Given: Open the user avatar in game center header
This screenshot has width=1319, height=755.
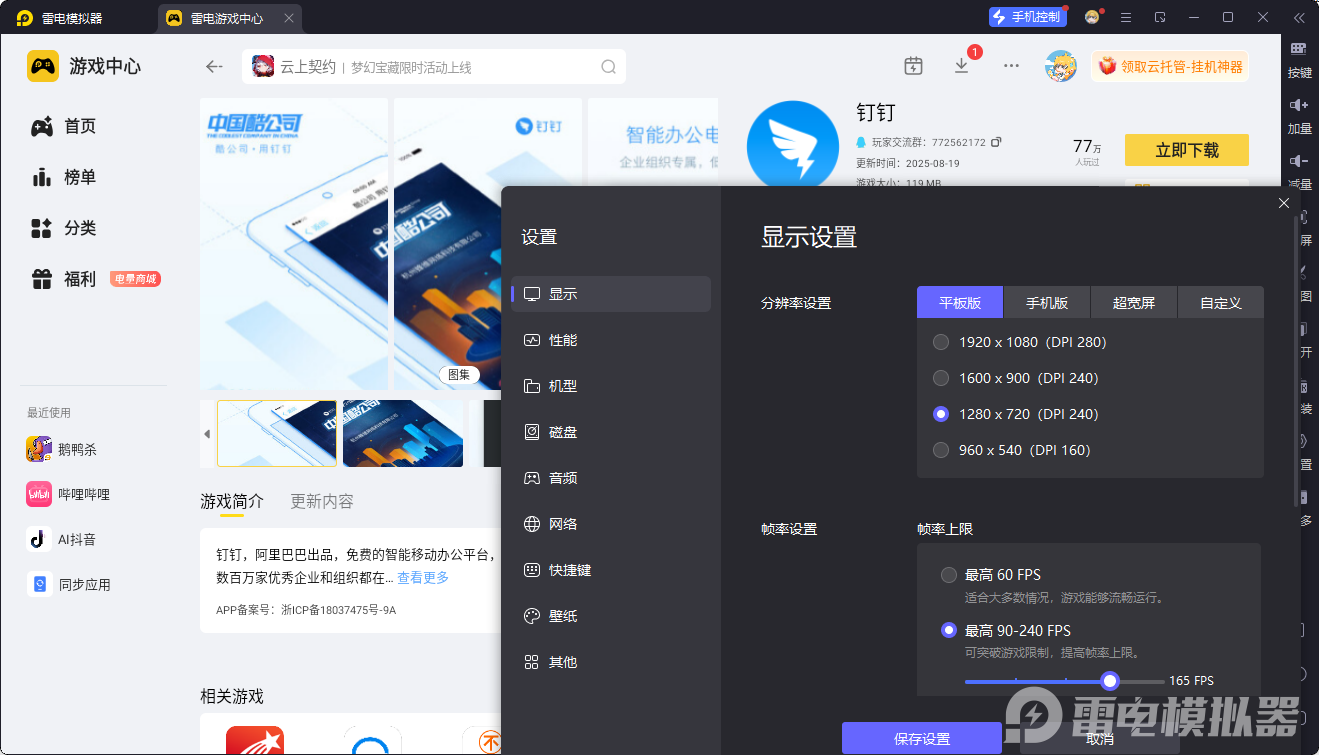Looking at the screenshot, I should click(x=1061, y=66).
